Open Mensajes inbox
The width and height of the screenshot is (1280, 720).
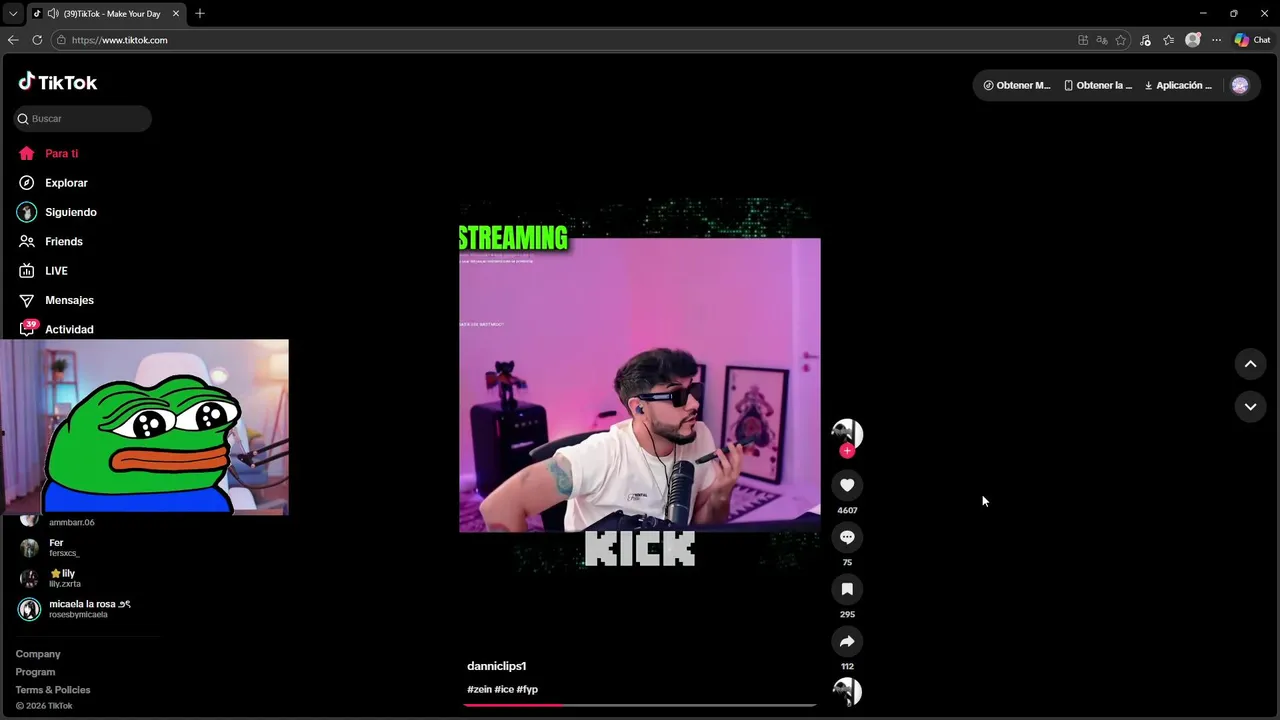coord(69,300)
